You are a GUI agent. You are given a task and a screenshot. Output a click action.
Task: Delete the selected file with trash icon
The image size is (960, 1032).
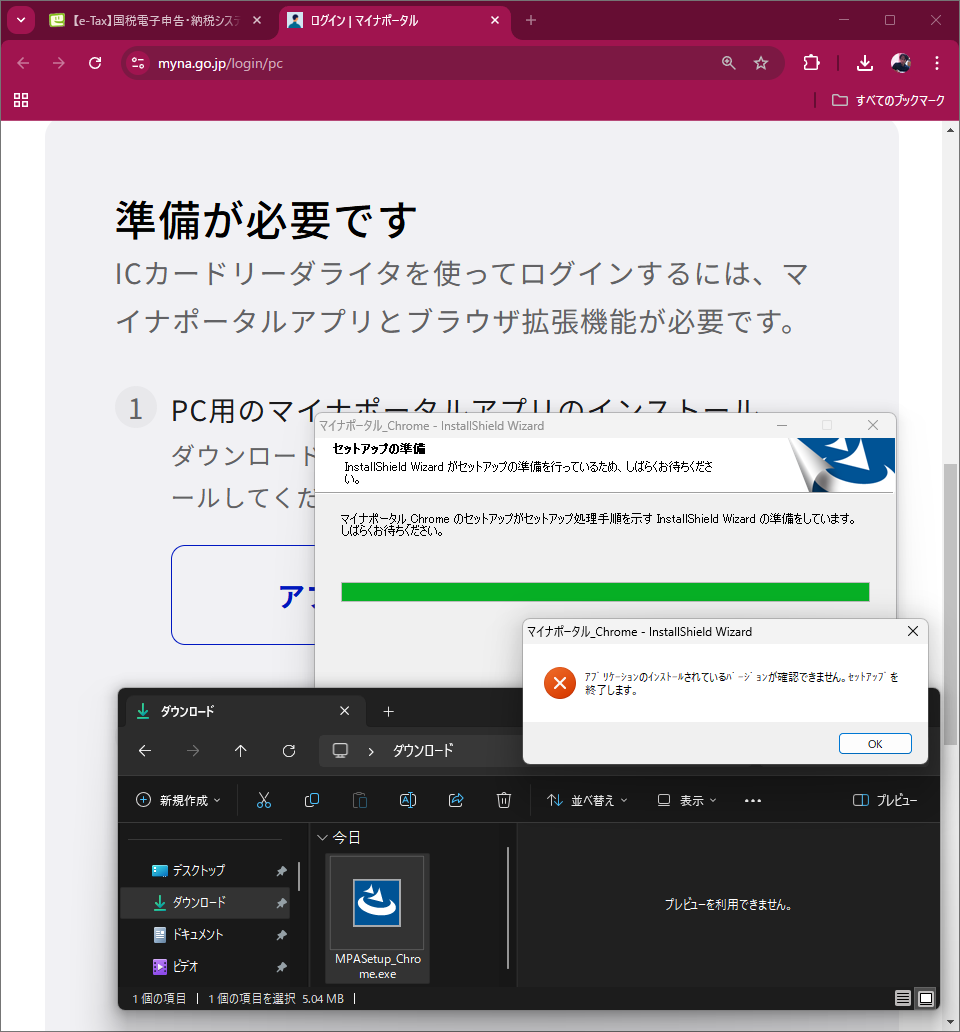pos(504,800)
